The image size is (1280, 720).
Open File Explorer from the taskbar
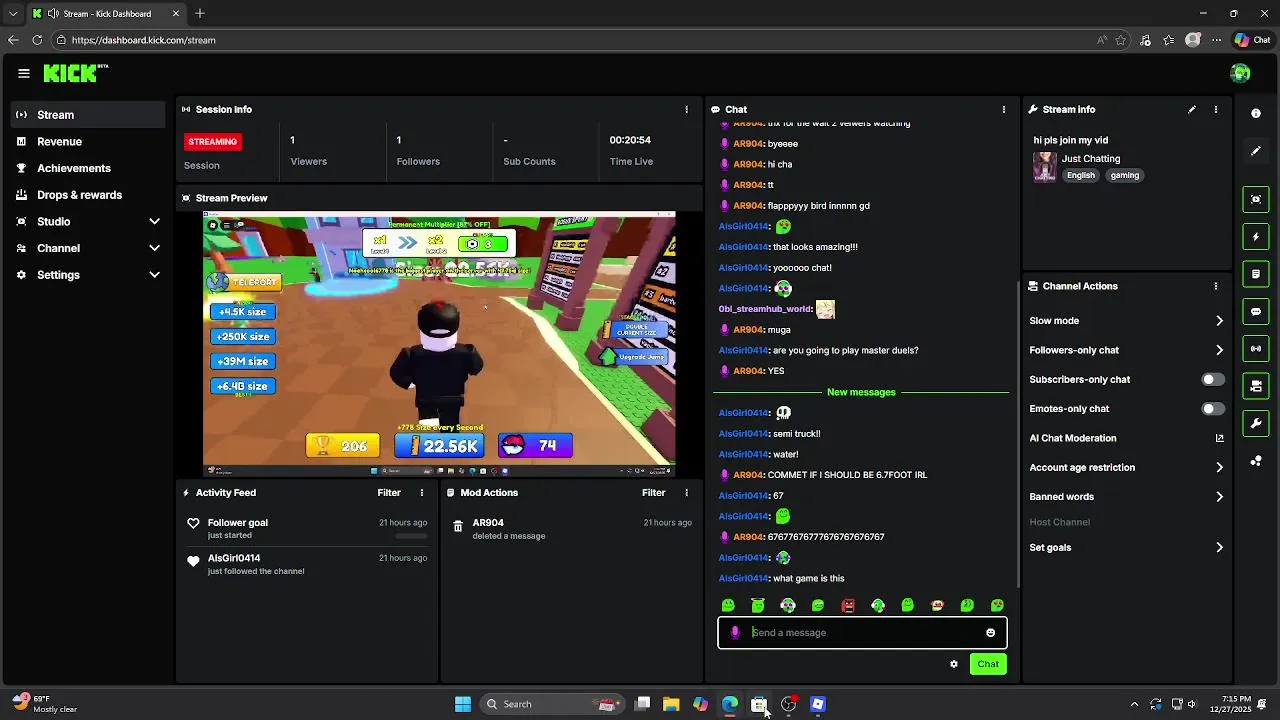[671, 704]
